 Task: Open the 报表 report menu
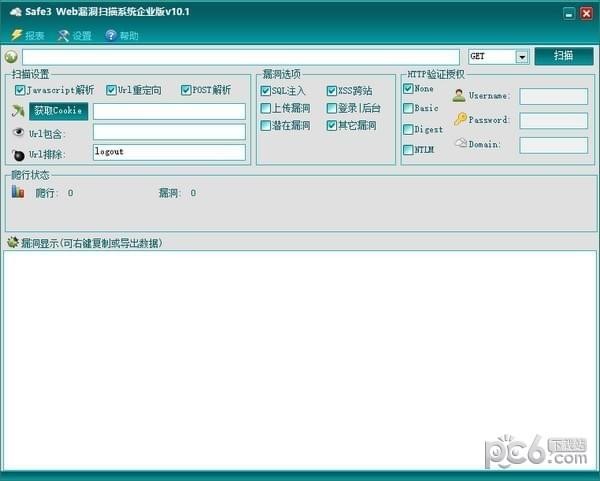pos(34,36)
